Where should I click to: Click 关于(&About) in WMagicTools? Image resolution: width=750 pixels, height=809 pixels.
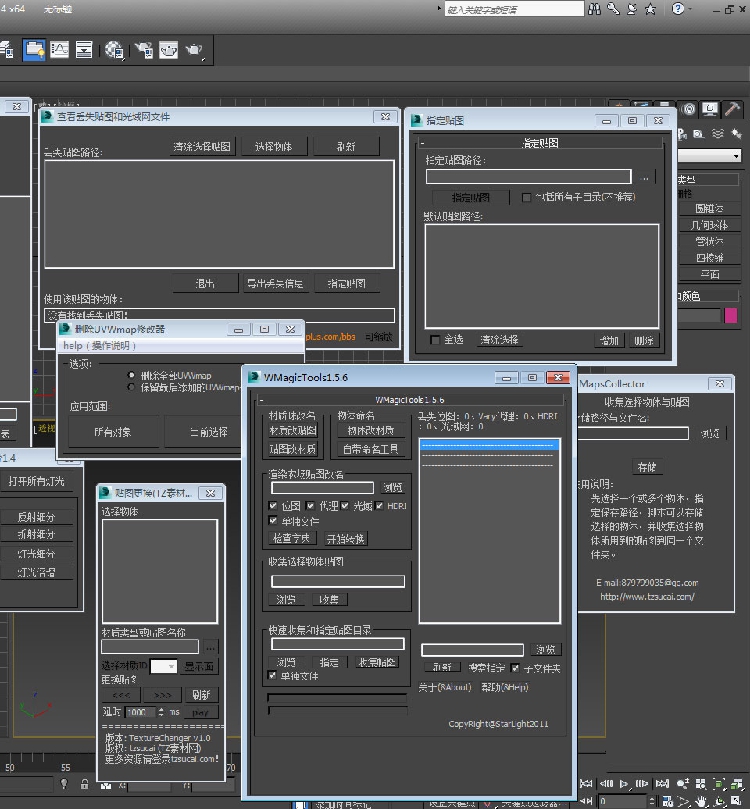click(x=445, y=687)
